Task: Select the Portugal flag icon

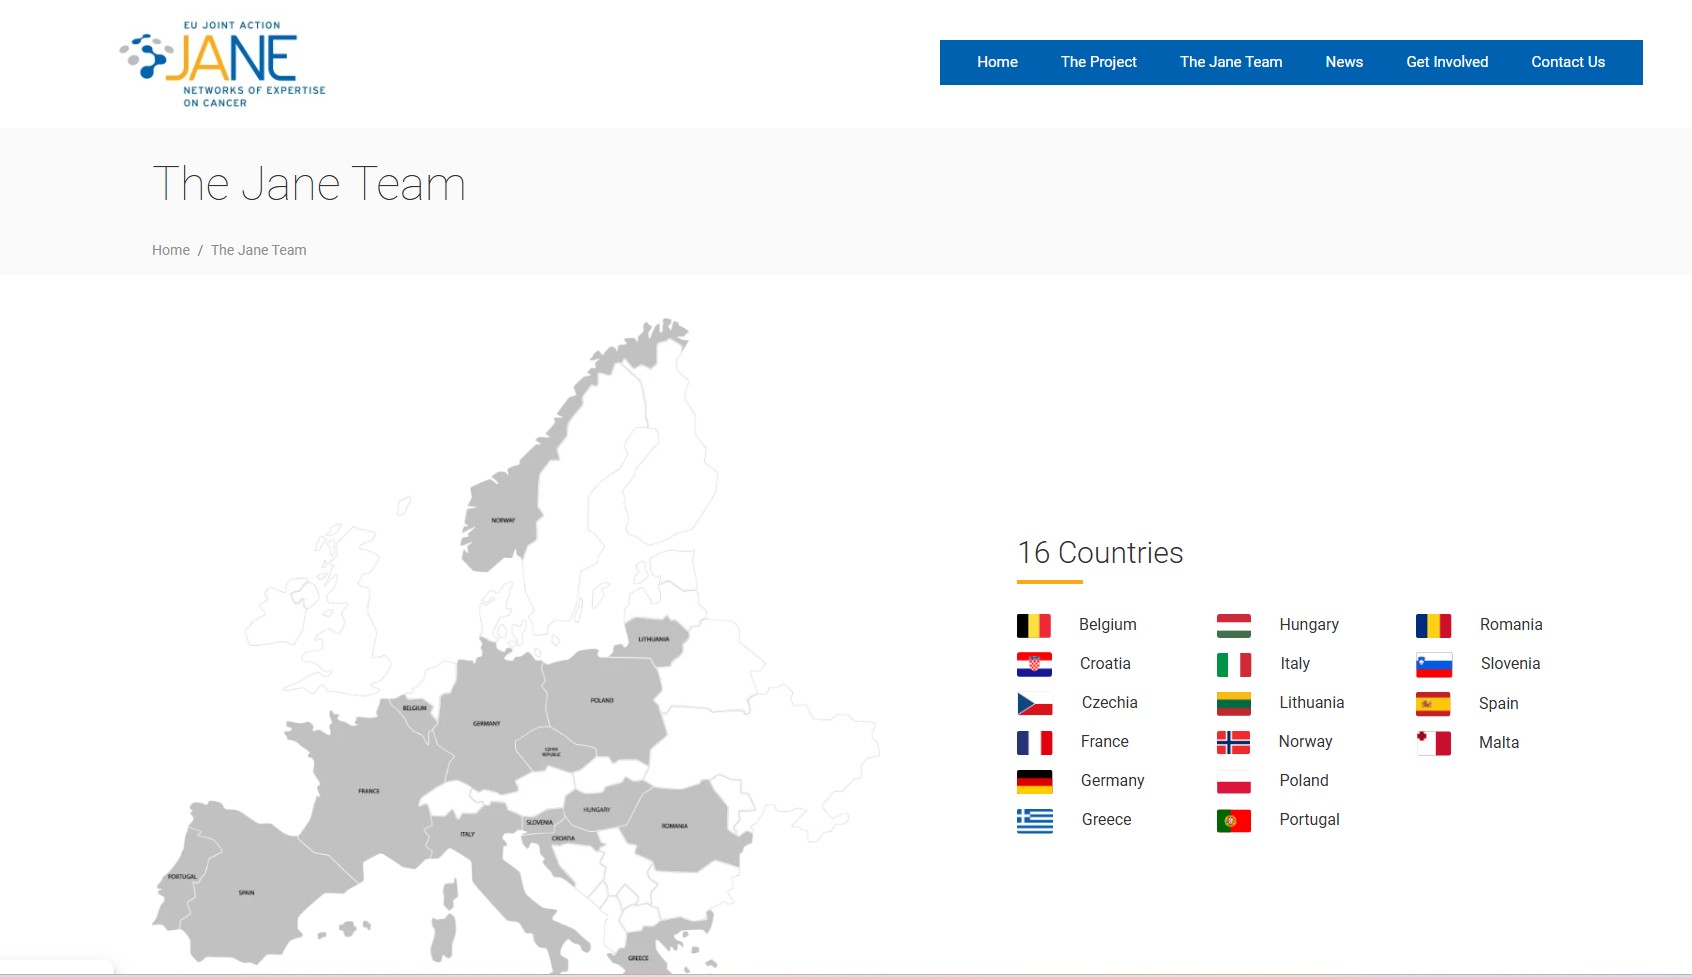Action: [1233, 820]
